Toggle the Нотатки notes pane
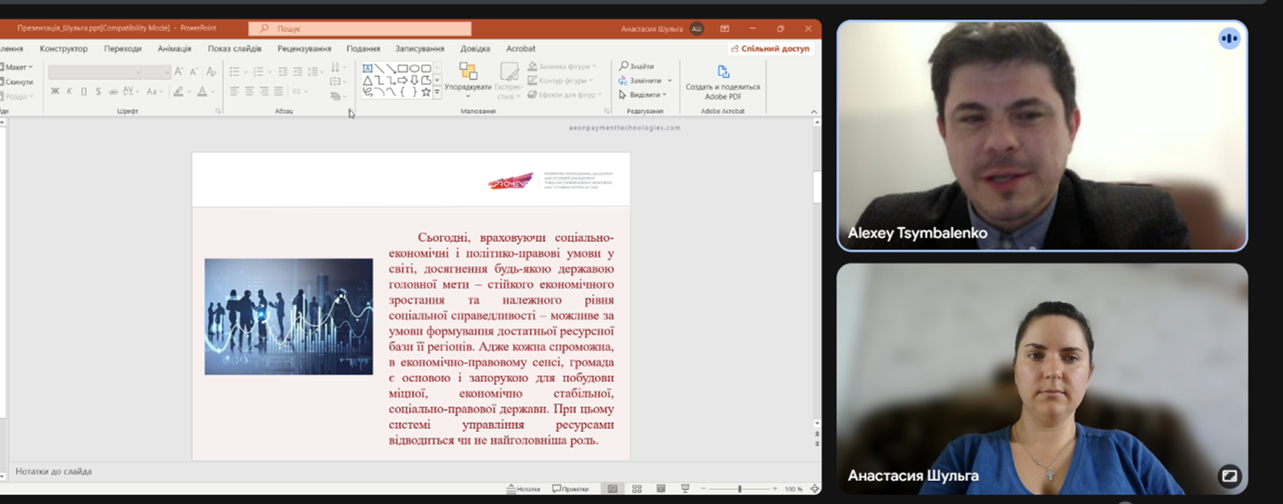Screen dimensions: 1283x504 pos(524,489)
